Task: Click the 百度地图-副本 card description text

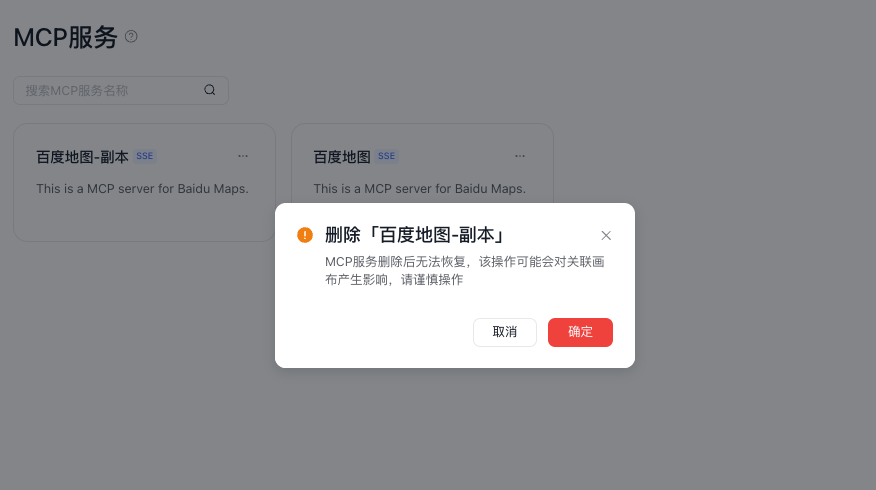Action: click(142, 189)
